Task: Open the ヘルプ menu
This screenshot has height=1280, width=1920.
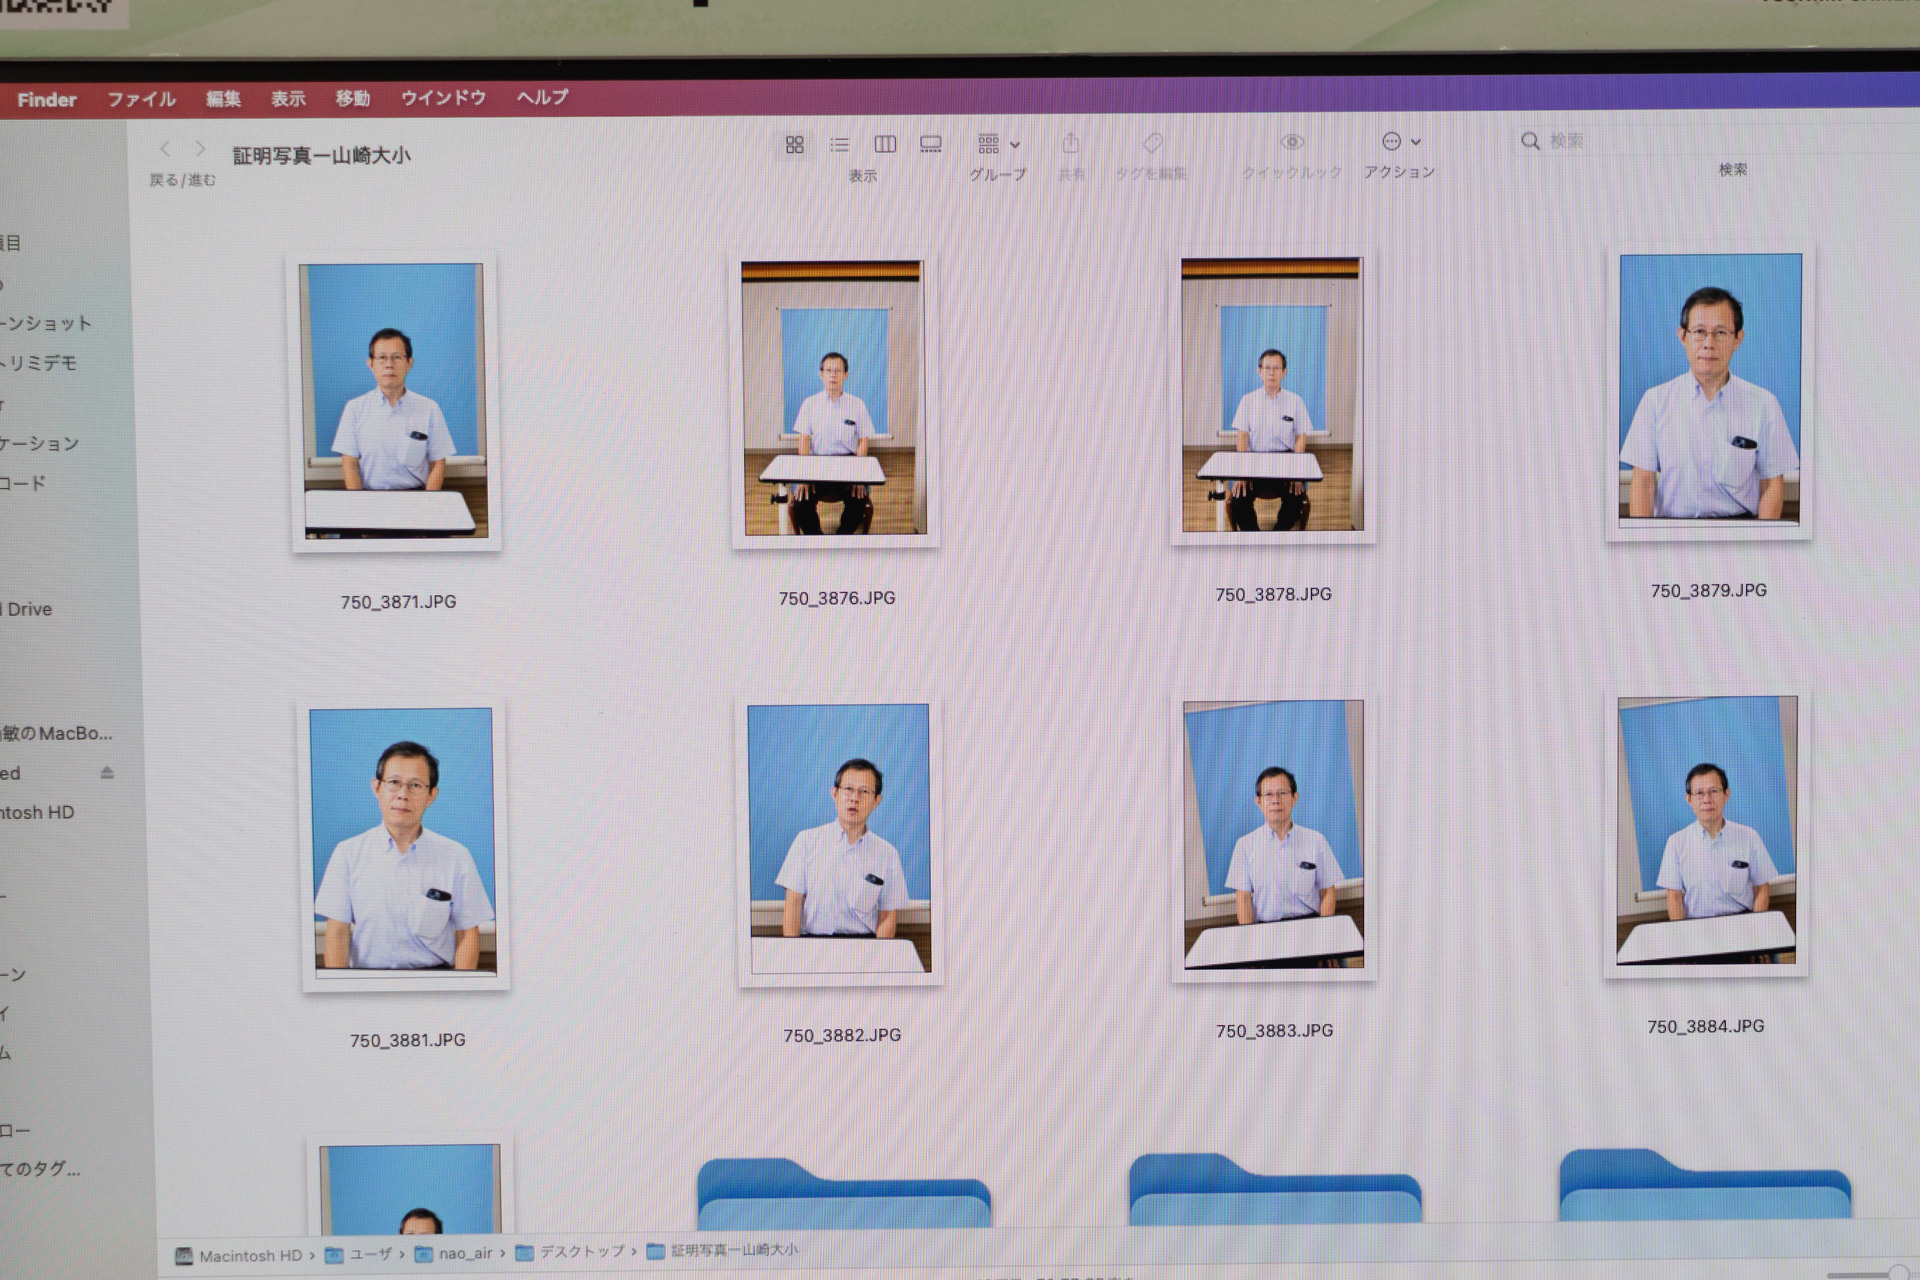Action: 542,97
